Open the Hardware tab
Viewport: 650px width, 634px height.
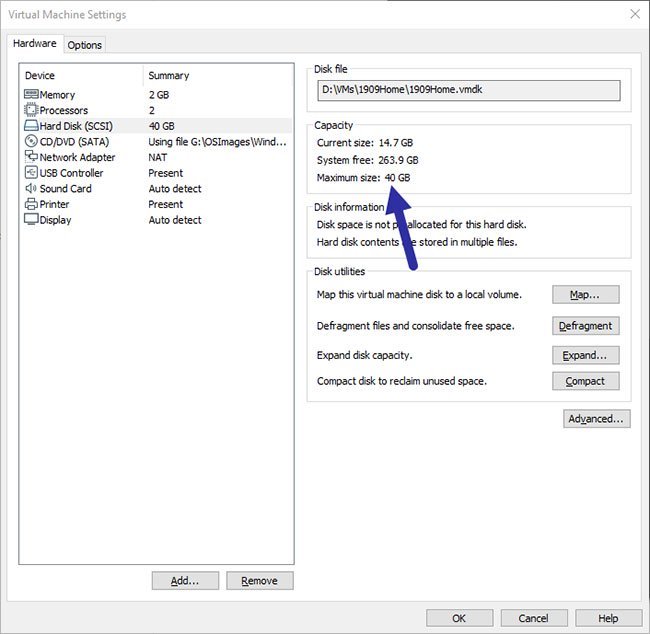click(x=35, y=44)
